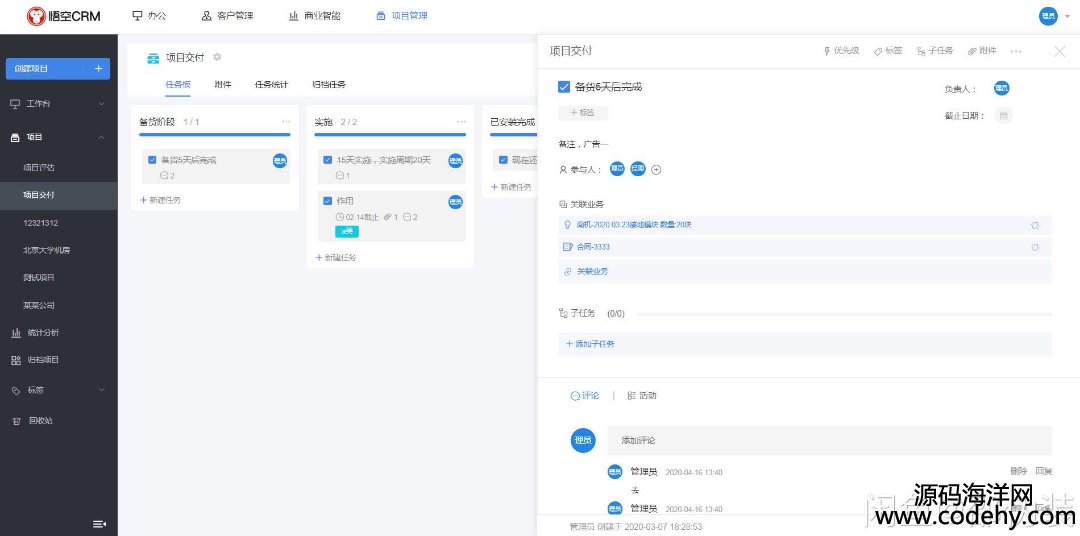Switch to the 任务统计 tab
The width and height of the screenshot is (1080, 536).
click(270, 85)
